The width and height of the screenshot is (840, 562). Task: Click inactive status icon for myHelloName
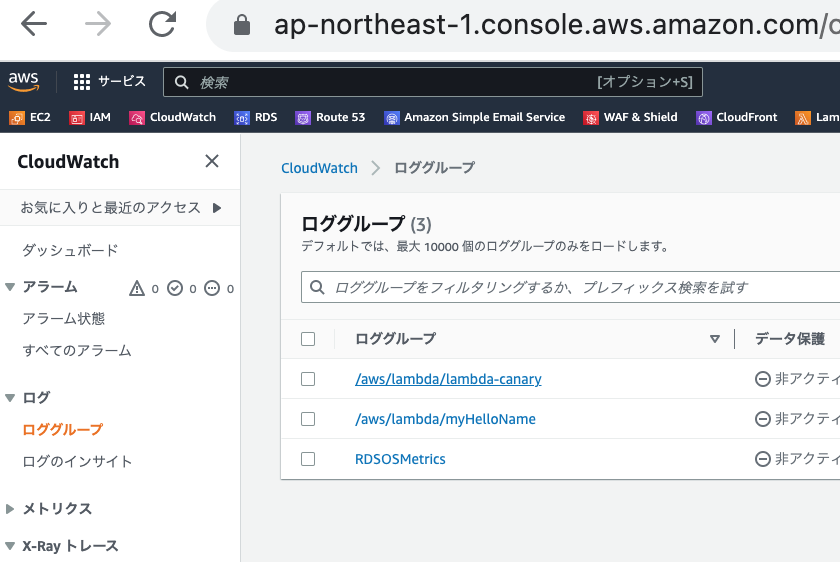(x=763, y=419)
